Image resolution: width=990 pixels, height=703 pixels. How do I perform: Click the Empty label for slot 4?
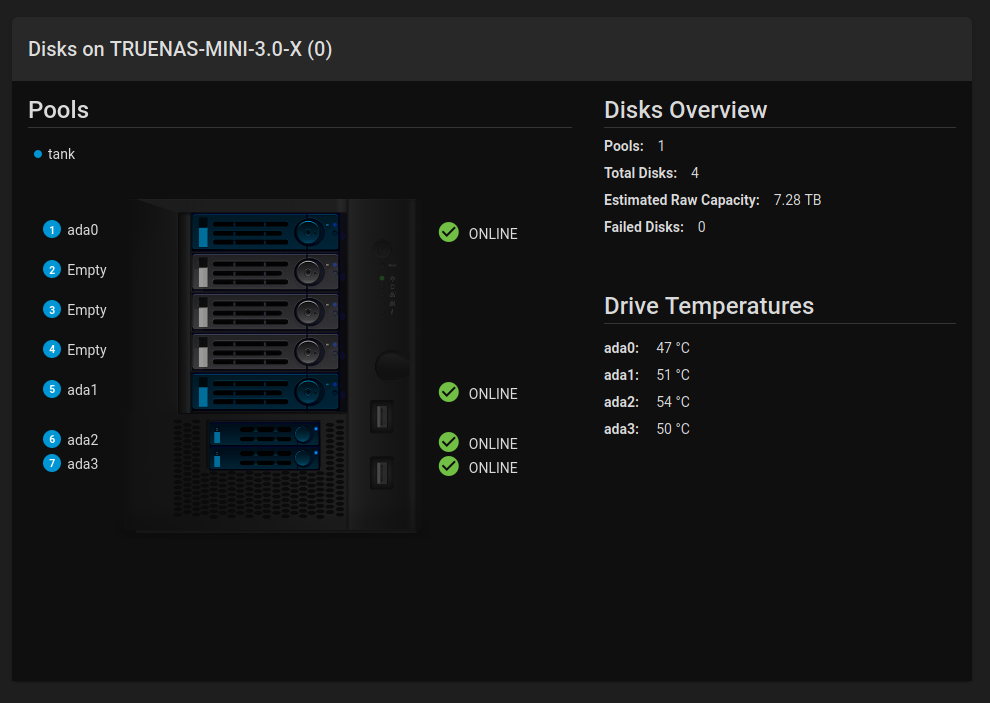87,350
